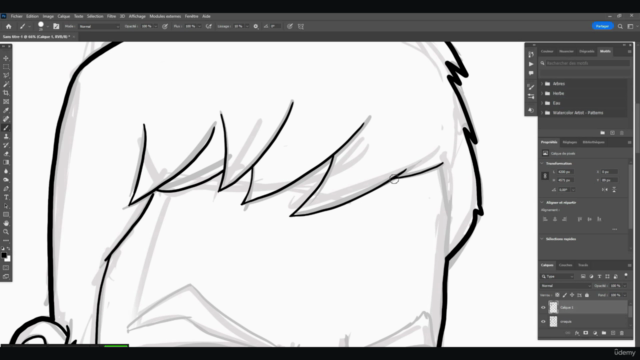Hide the croquis layer
This screenshot has width=640, height=360.
tap(543, 322)
